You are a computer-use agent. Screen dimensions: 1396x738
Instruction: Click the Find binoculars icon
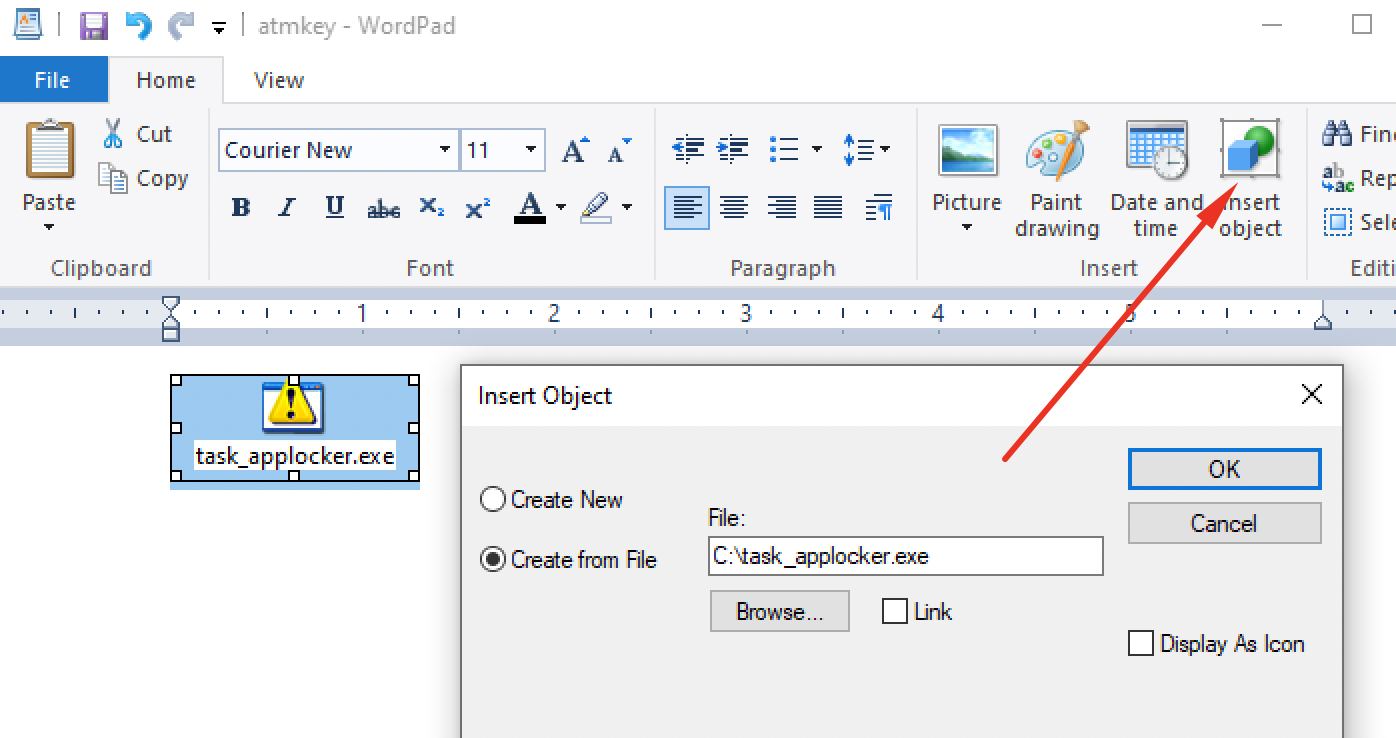1337,133
